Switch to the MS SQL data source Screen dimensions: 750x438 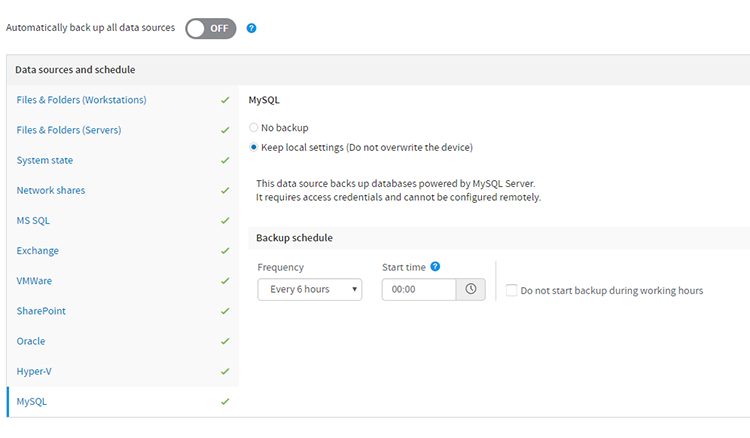[x=35, y=221]
